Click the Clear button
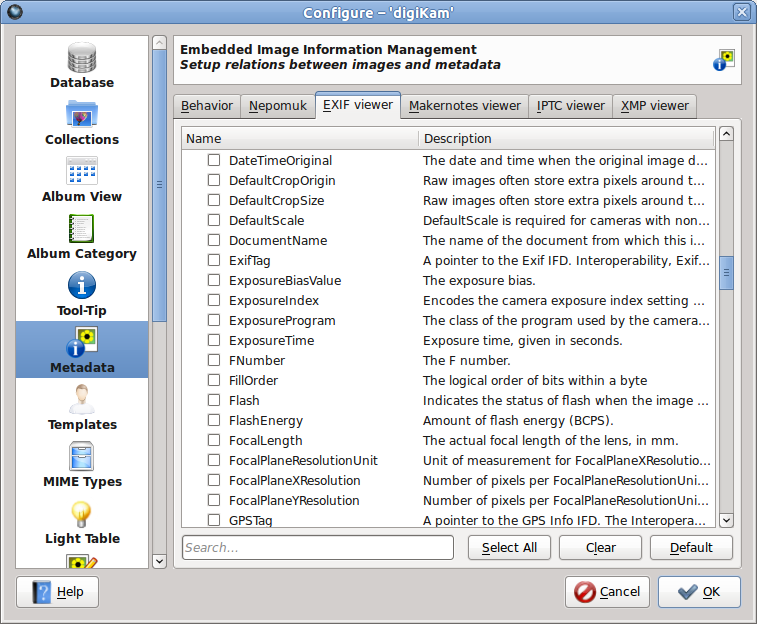The height and width of the screenshot is (624, 757). [601, 547]
